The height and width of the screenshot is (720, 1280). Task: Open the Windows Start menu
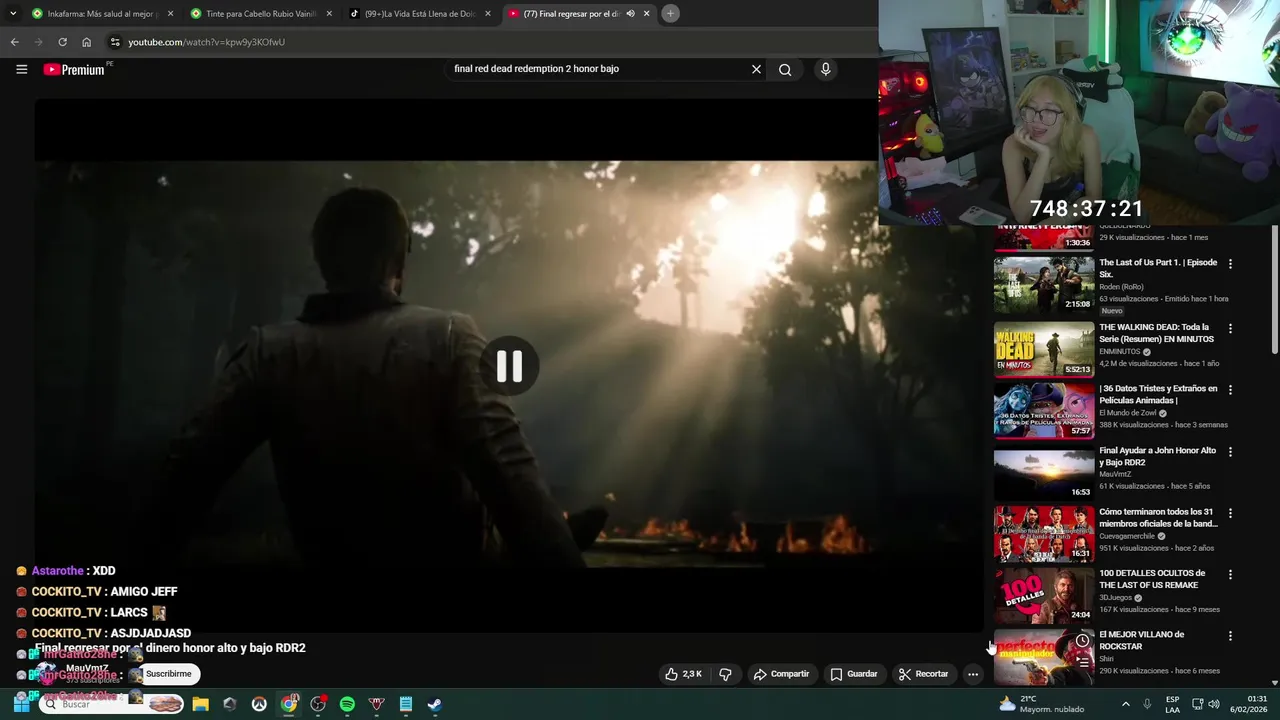click(x=21, y=704)
